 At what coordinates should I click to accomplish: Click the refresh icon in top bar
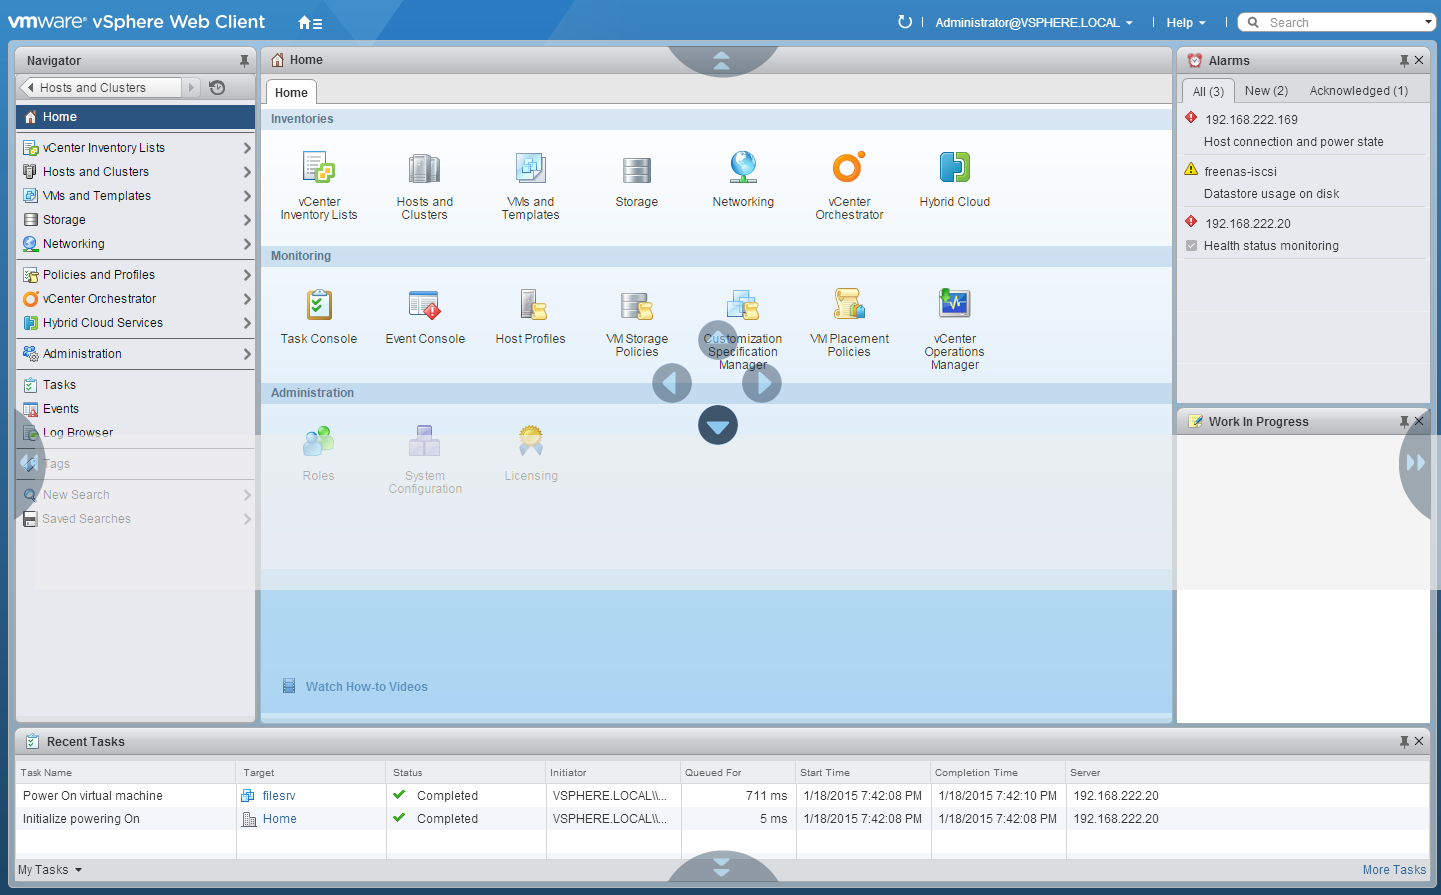(905, 22)
